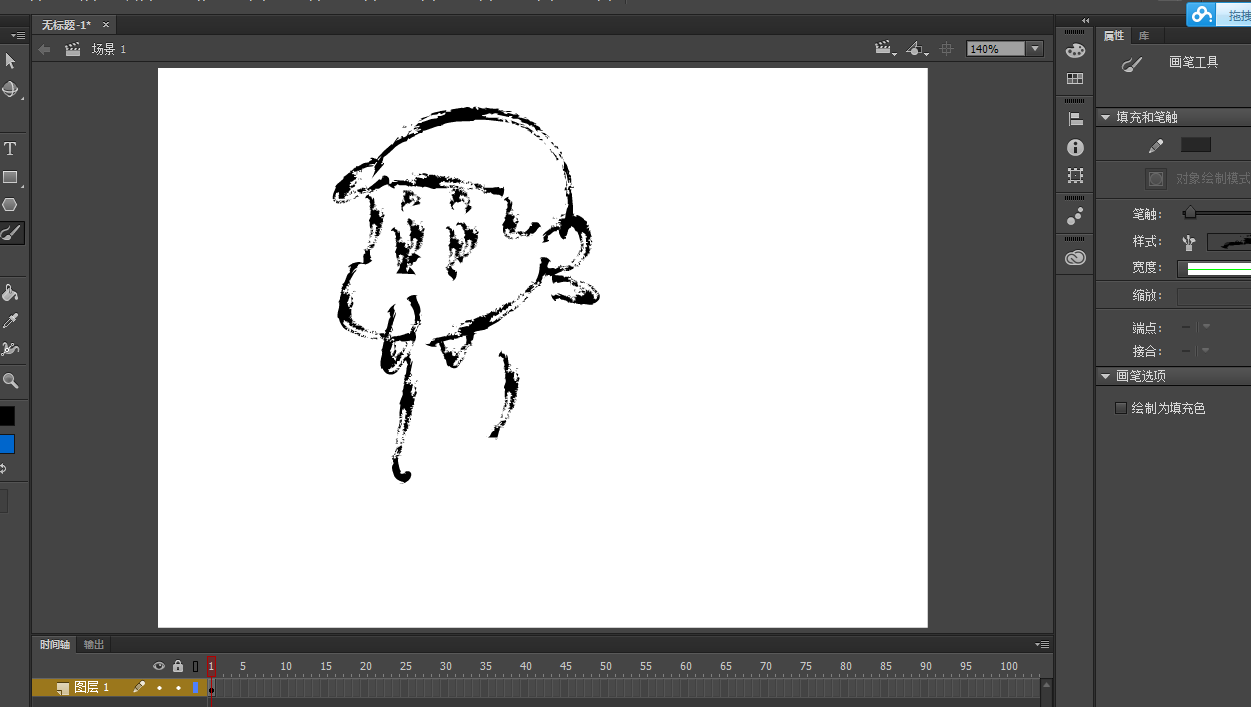Click the 场景 1 scene label
The height and width of the screenshot is (707, 1251).
click(108, 49)
